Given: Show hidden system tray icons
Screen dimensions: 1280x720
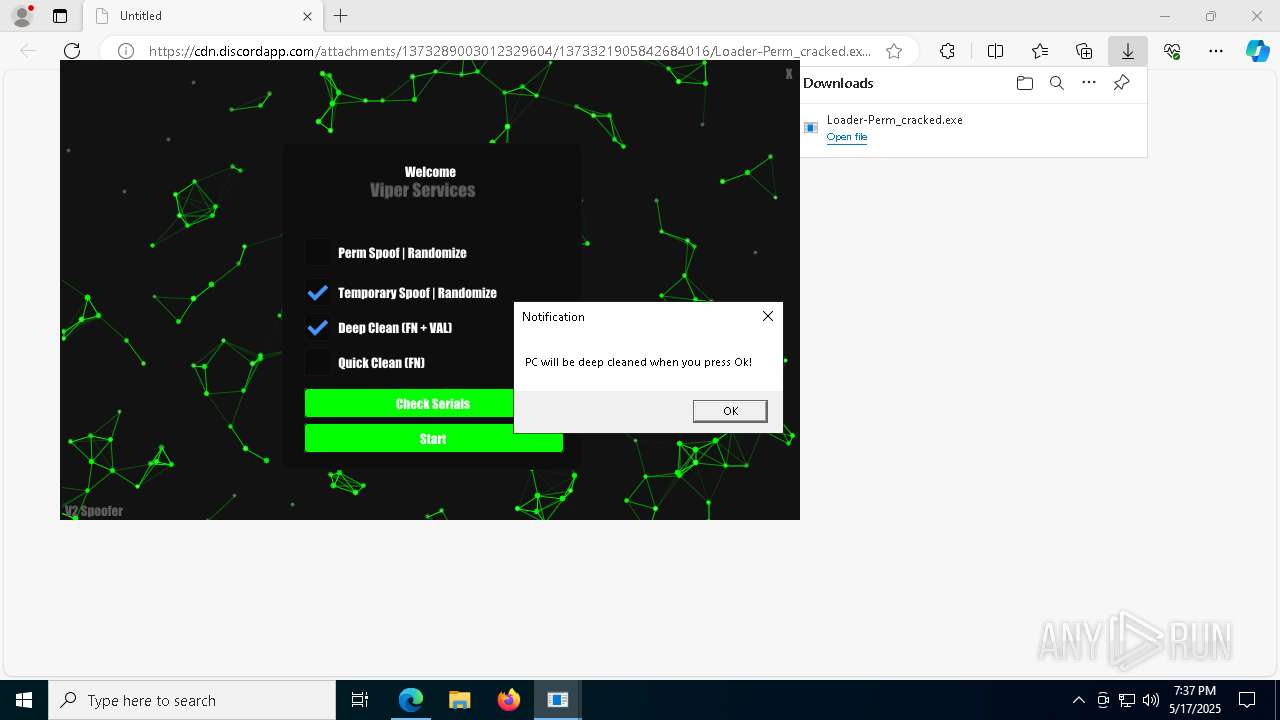Looking at the screenshot, I should [x=1078, y=700].
